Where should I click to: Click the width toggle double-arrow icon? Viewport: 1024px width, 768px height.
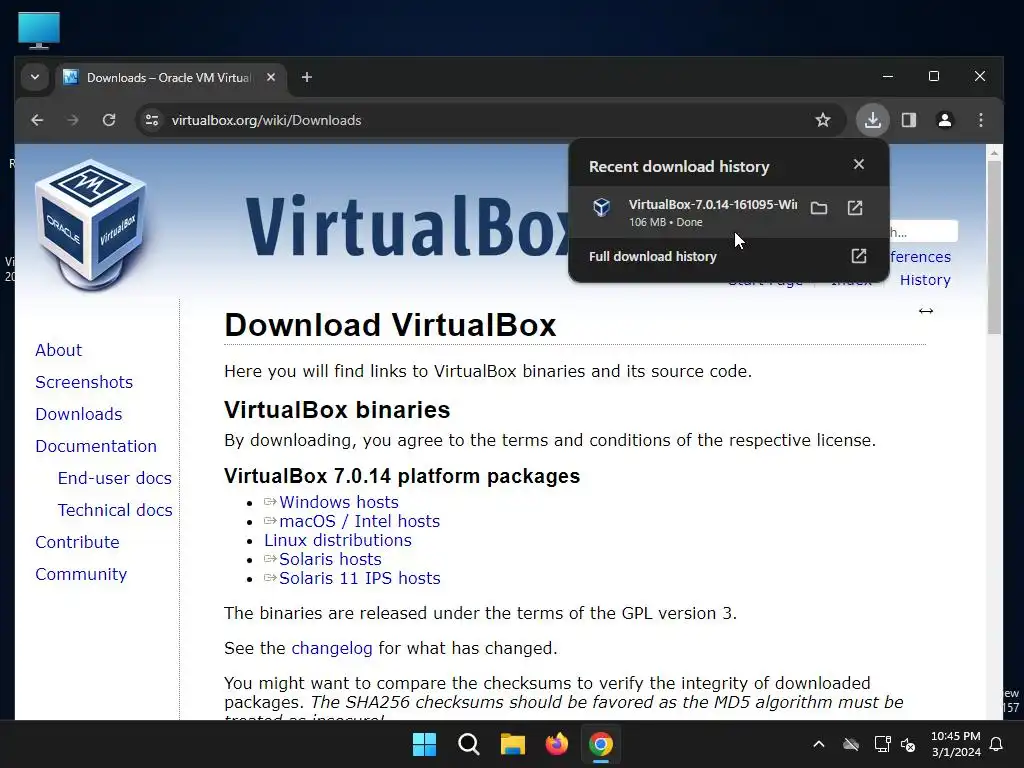pyautogui.click(x=925, y=311)
